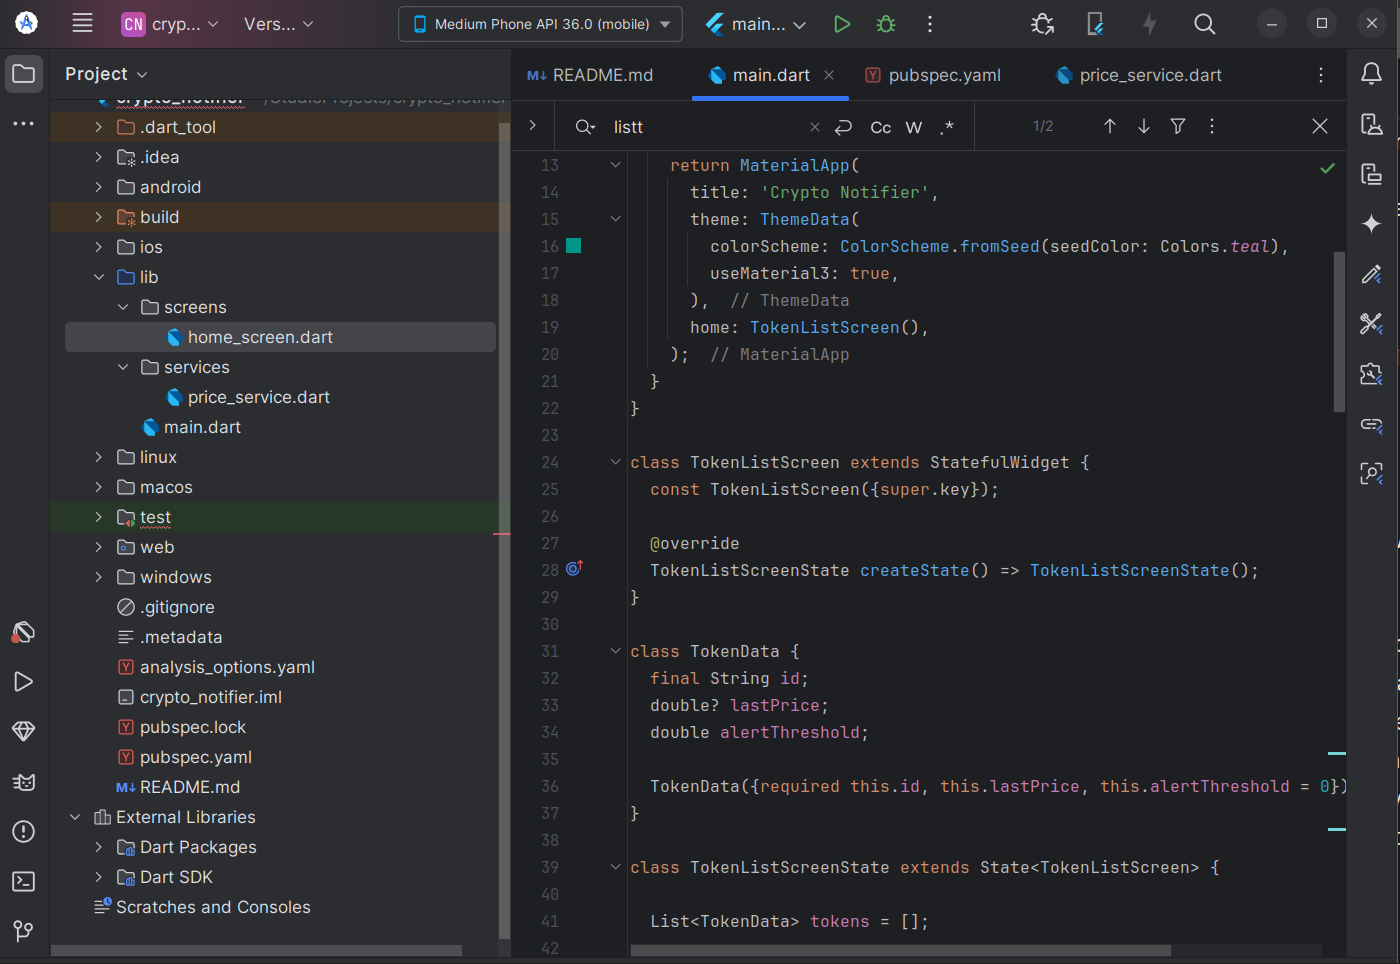
Task: Expand replace field chevron in find bar
Action: (533, 126)
